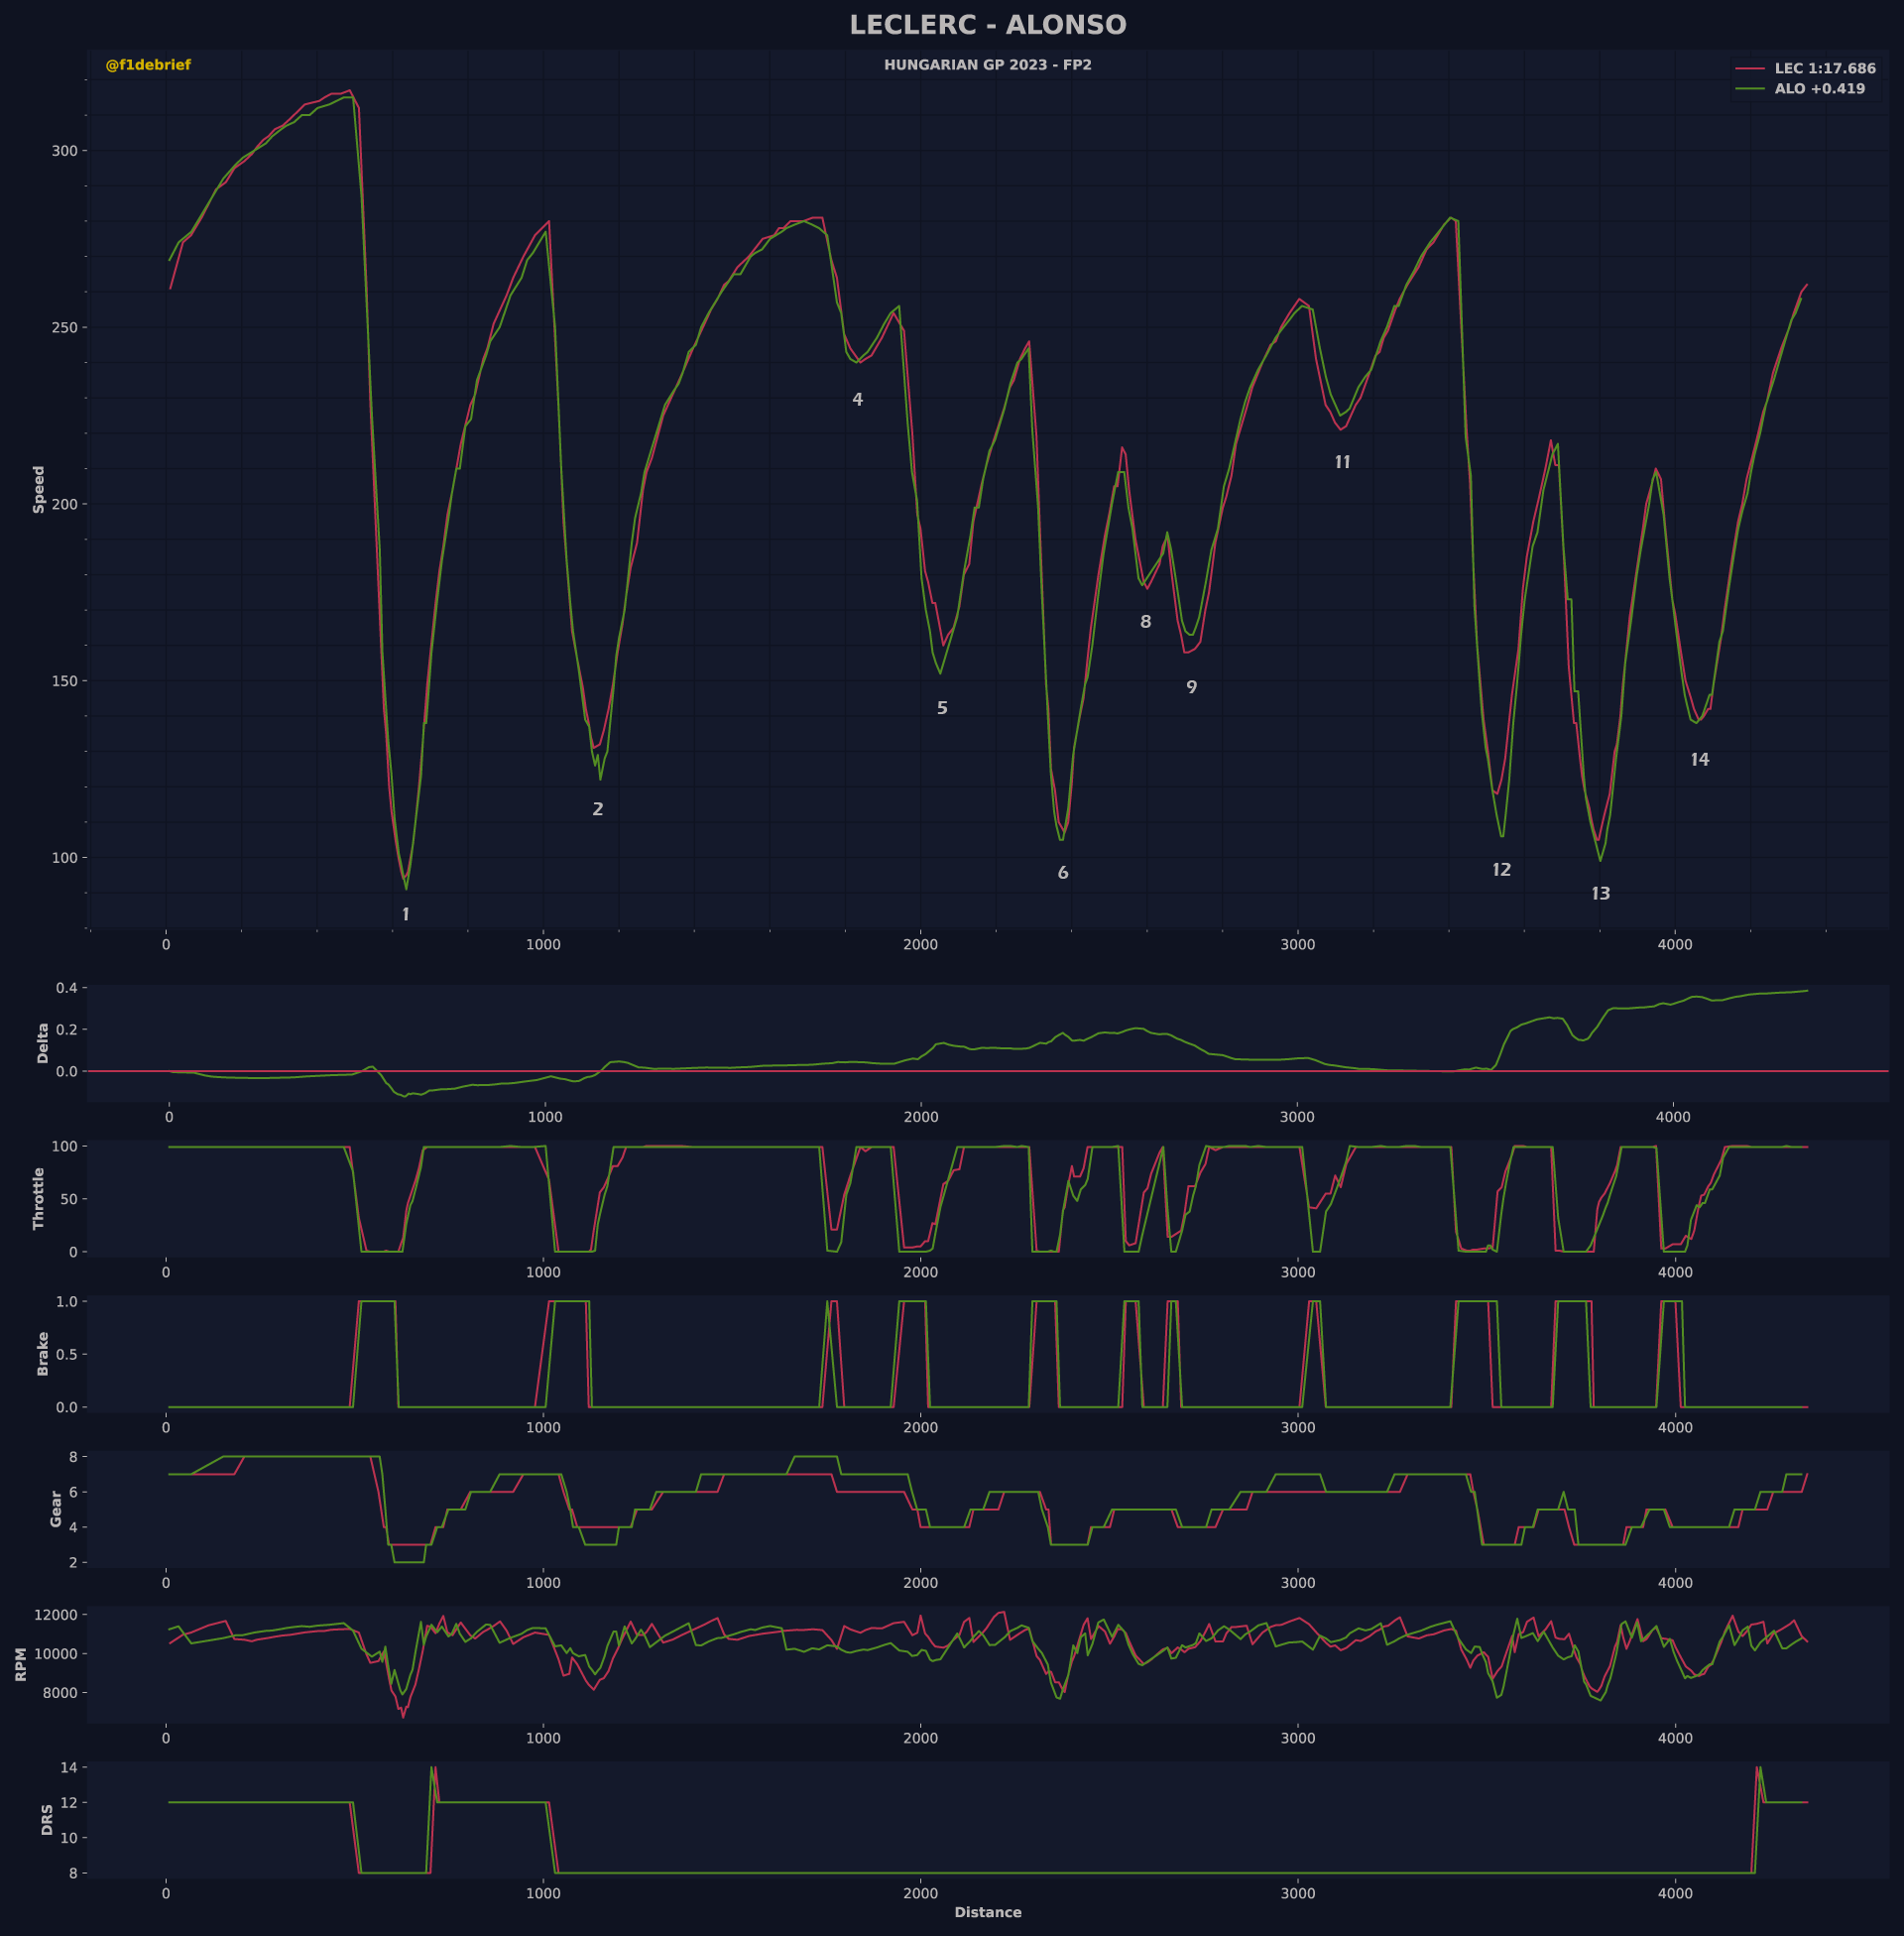Image resolution: width=1904 pixels, height=1936 pixels.
Task: Click the Distance x-axis label
Action: (x=987, y=1912)
